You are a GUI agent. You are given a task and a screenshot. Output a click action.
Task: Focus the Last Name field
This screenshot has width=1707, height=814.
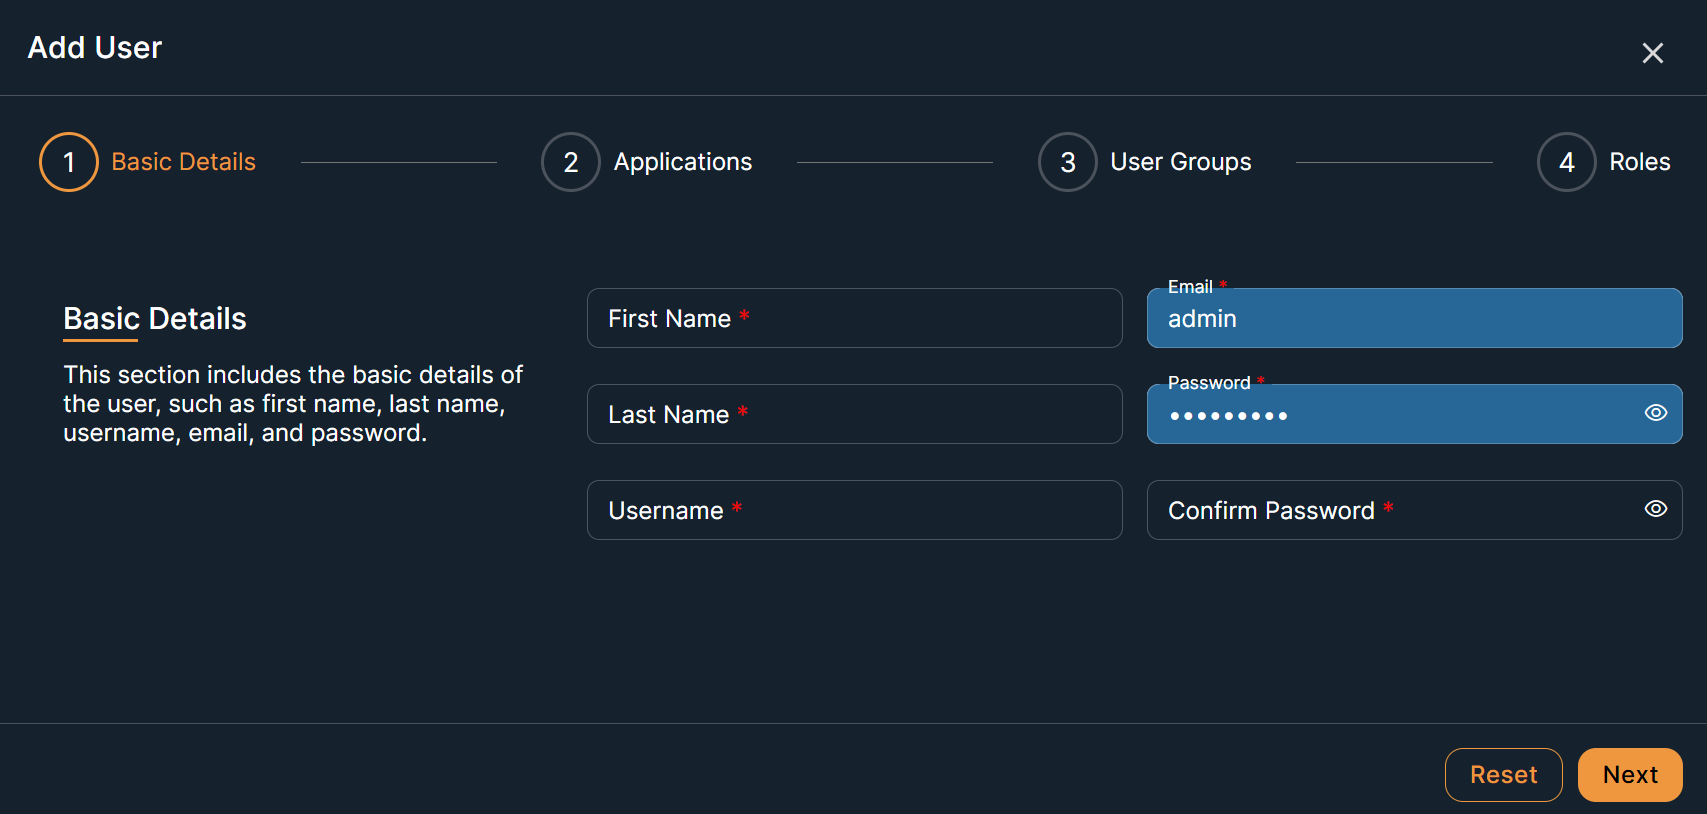tap(854, 414)
